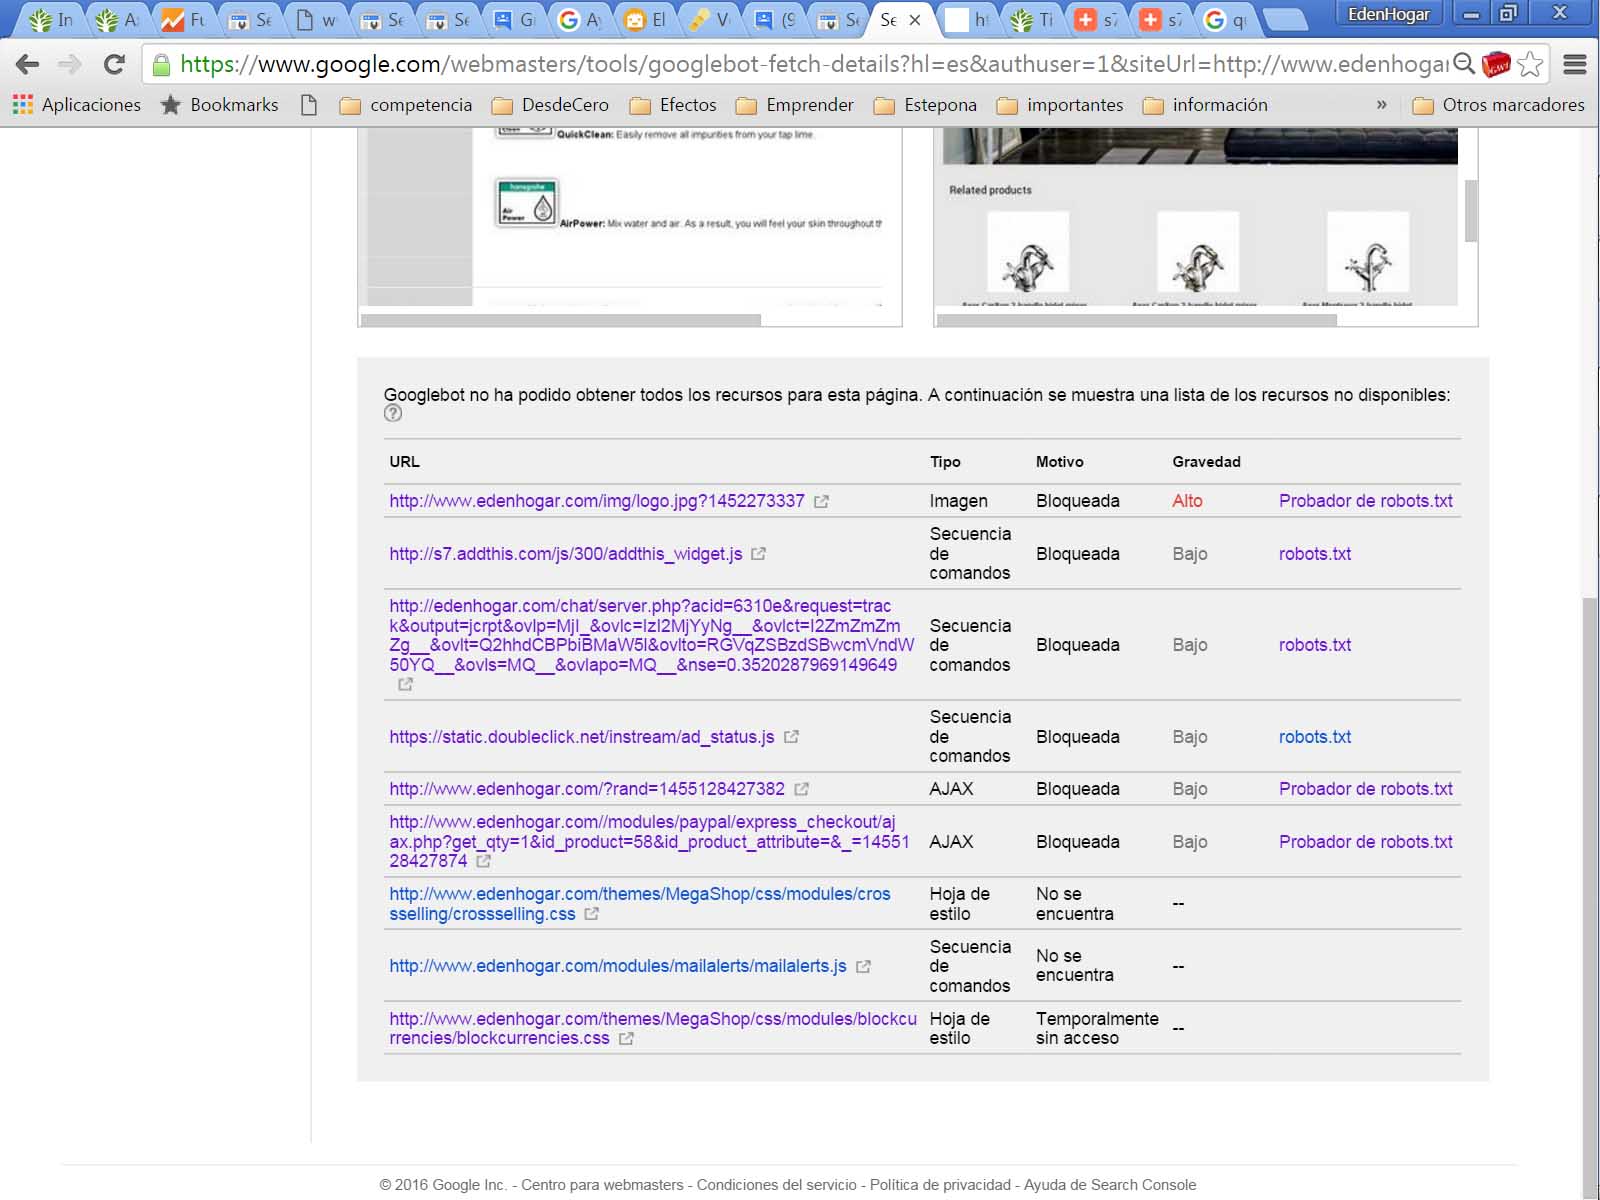Click the address bar URL field
This screenshot has height=1200, width=1600.
[812, 65]
